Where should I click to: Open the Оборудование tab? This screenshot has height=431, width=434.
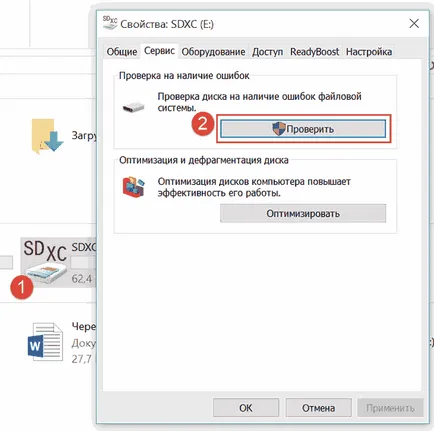(213, 52)
